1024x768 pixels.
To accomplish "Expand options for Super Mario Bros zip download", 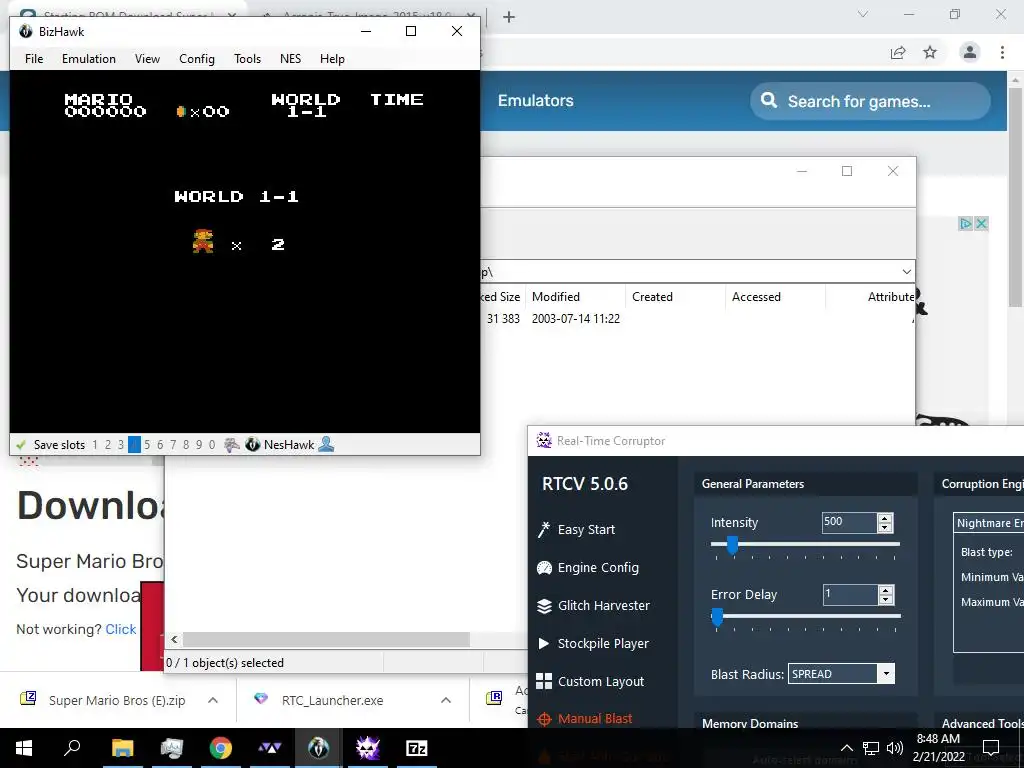I will (x=213, y=700).
